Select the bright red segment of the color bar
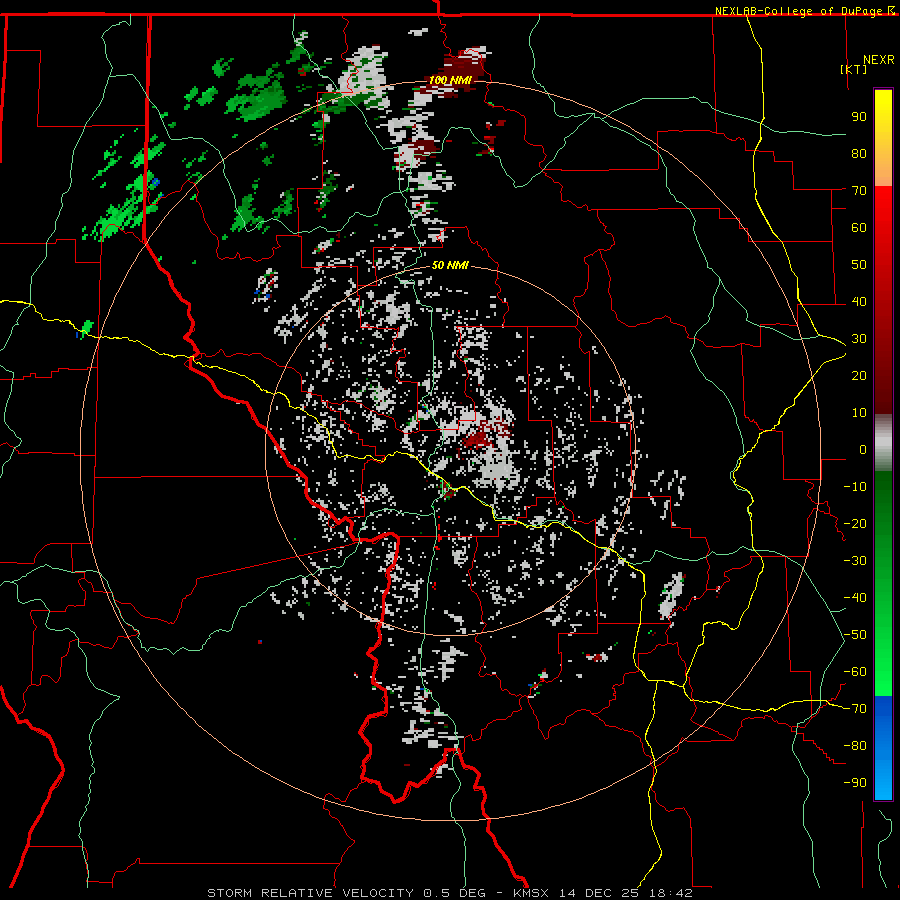 pos(883,215)
